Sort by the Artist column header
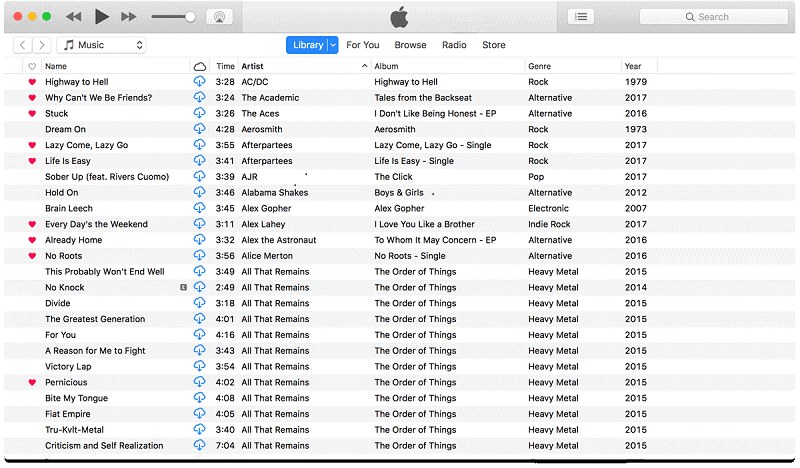 [253, 66]
